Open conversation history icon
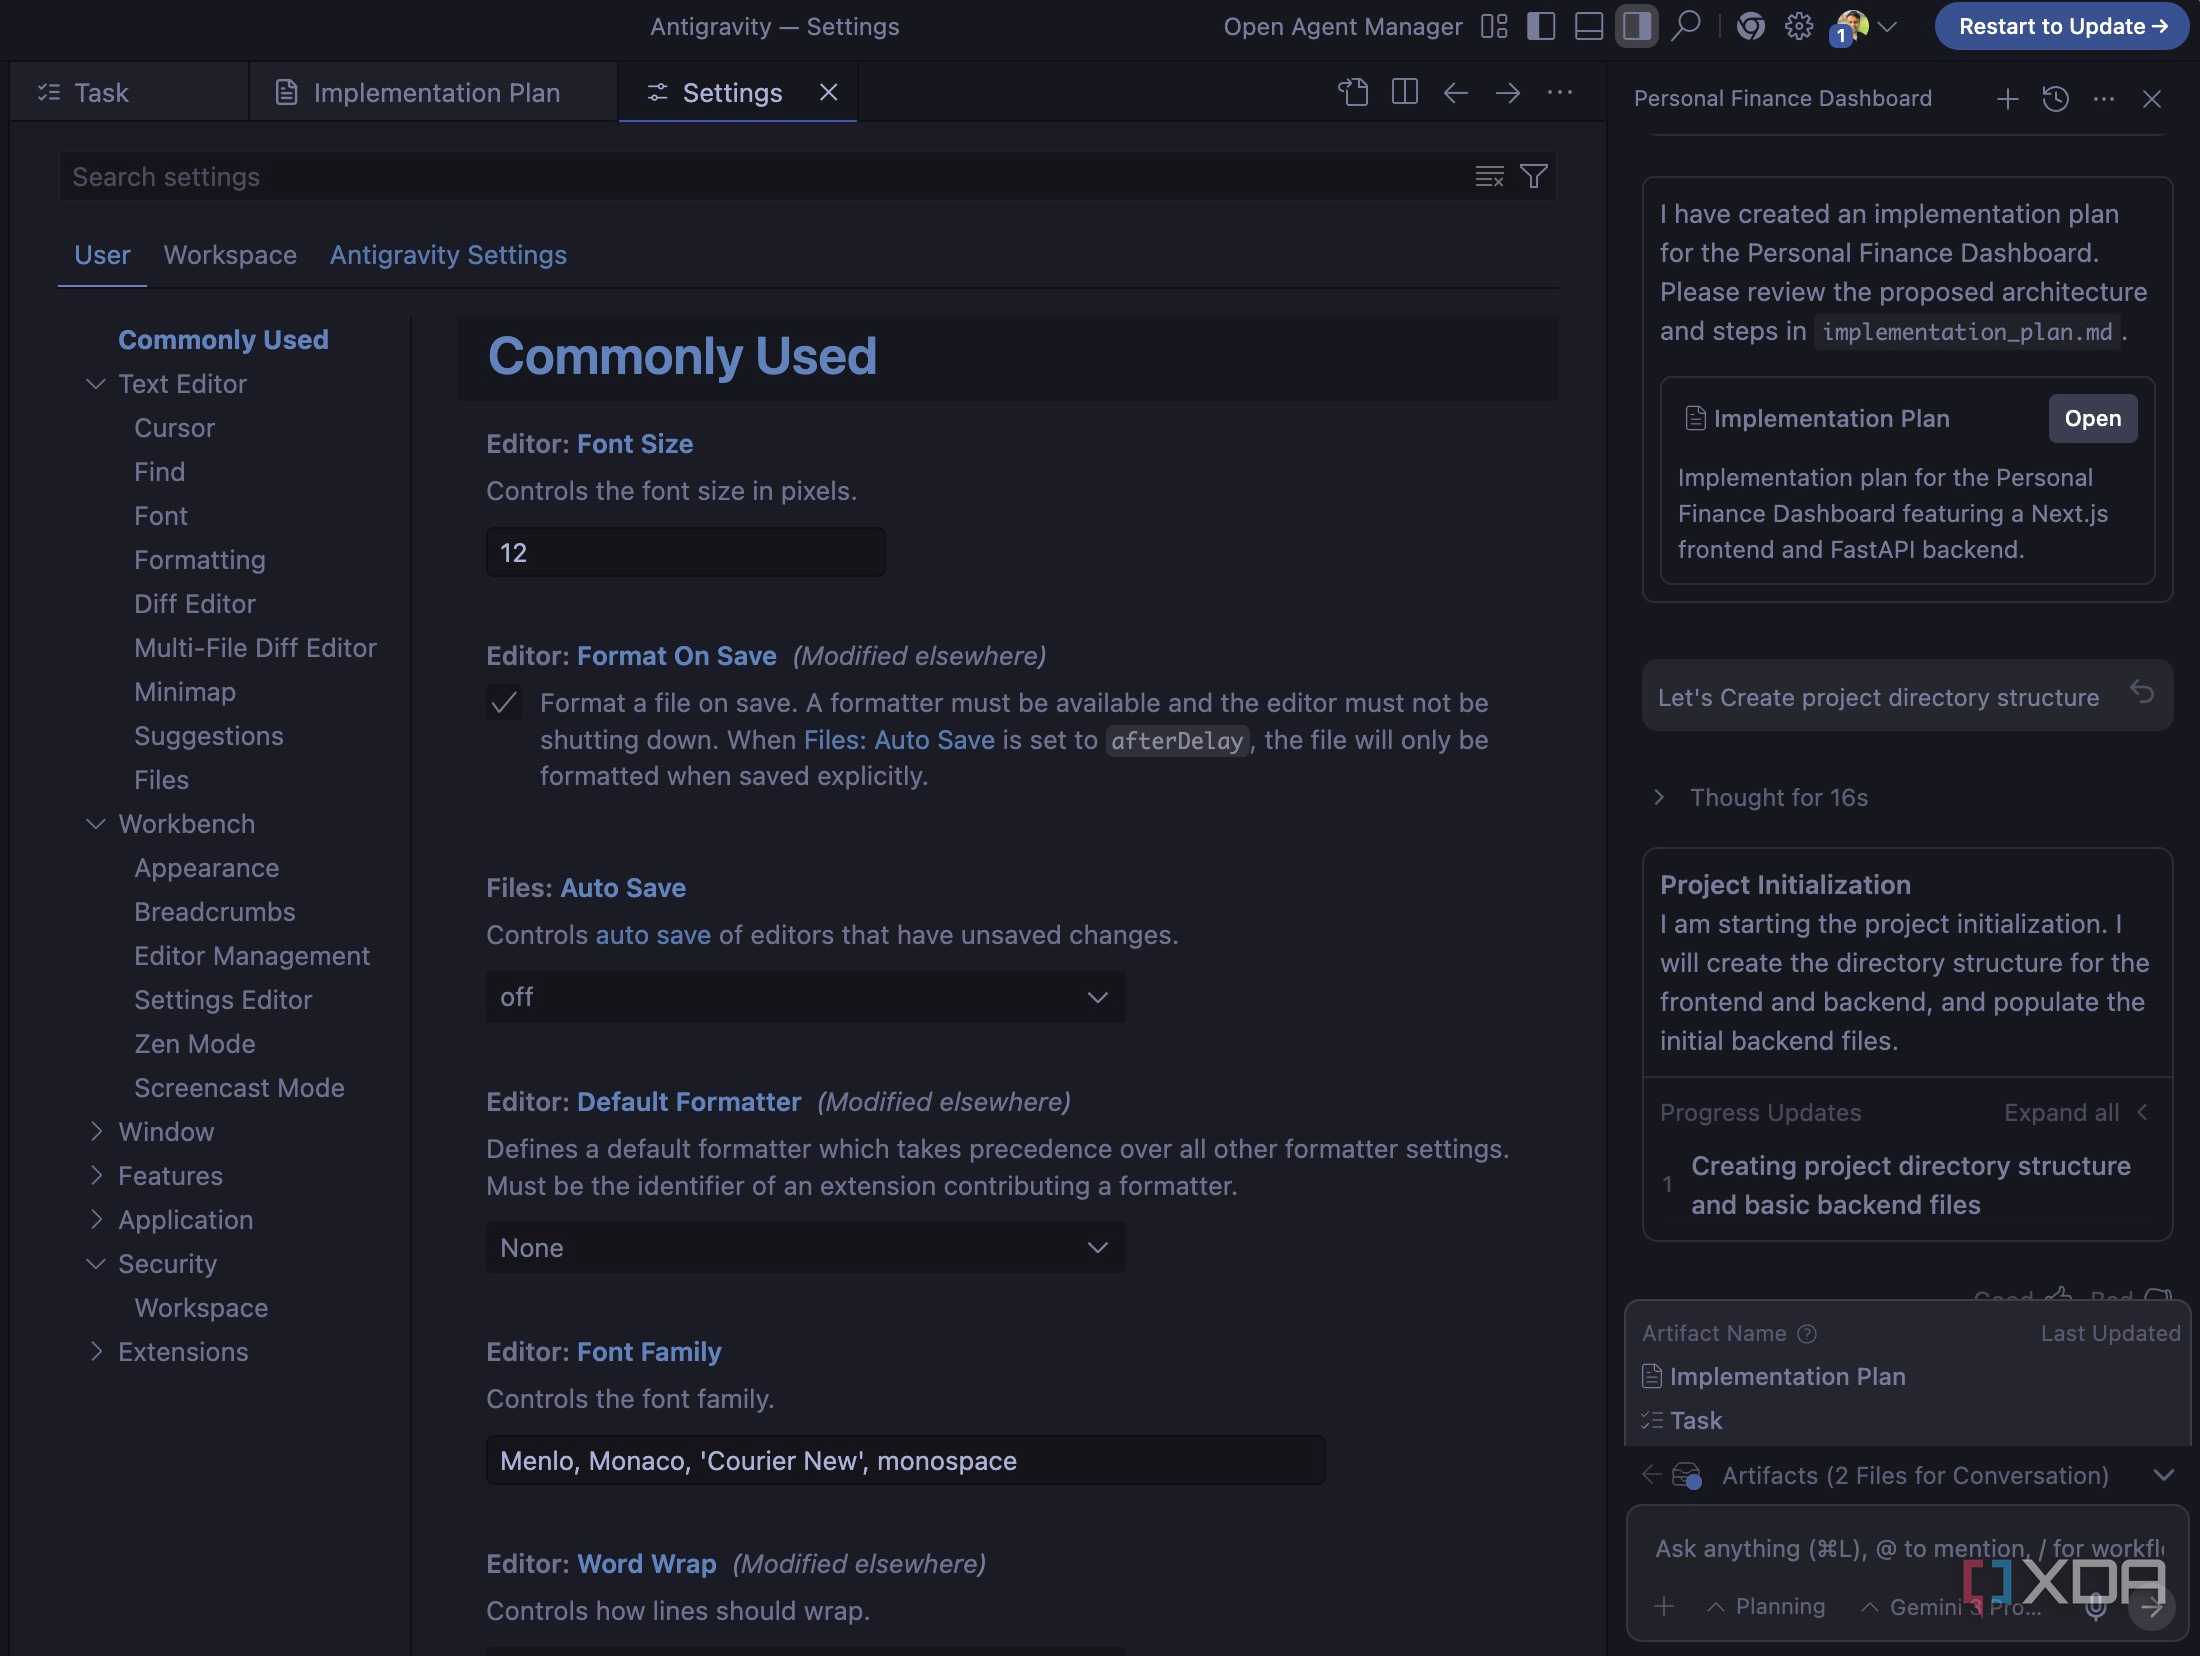This screenshot has height=1656, width=2200. (2056, 98)
